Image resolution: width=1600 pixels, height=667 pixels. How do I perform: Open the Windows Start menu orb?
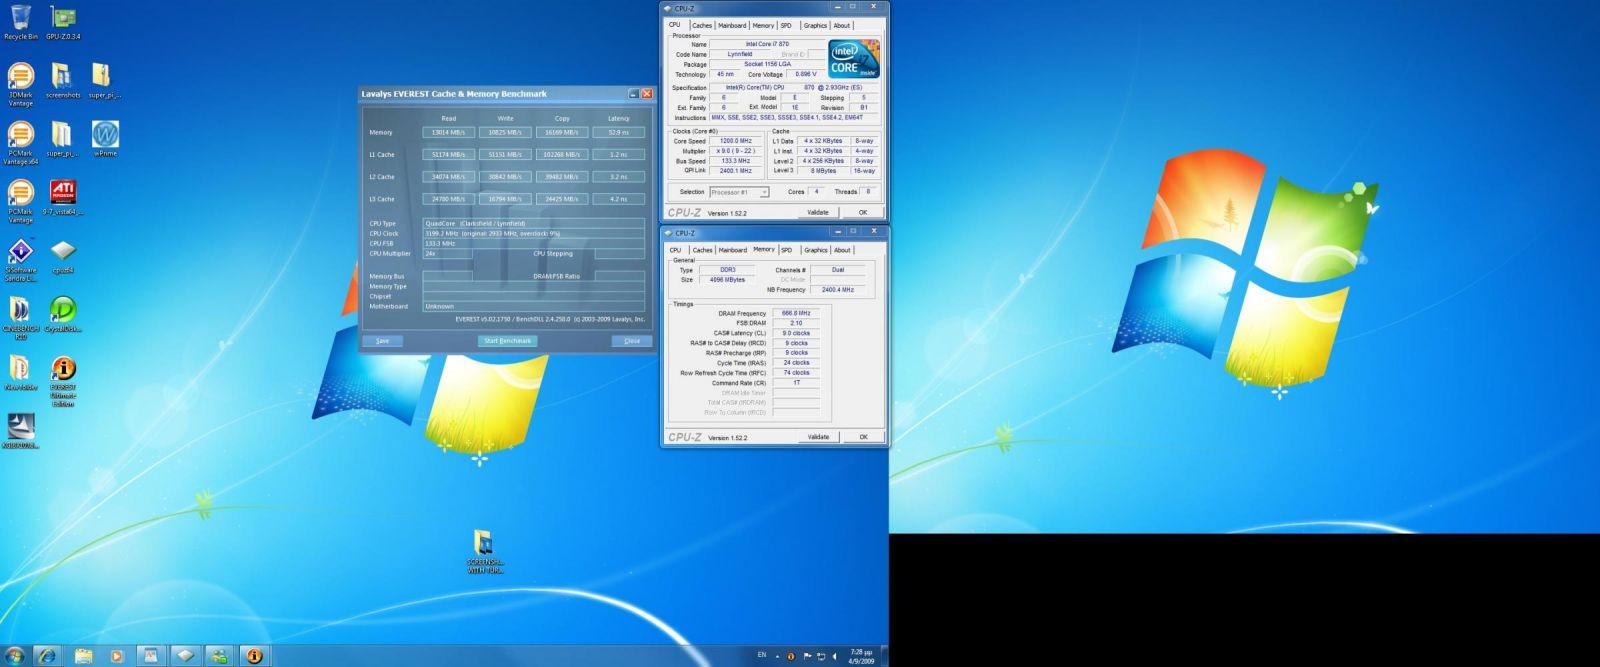point(15,656)
